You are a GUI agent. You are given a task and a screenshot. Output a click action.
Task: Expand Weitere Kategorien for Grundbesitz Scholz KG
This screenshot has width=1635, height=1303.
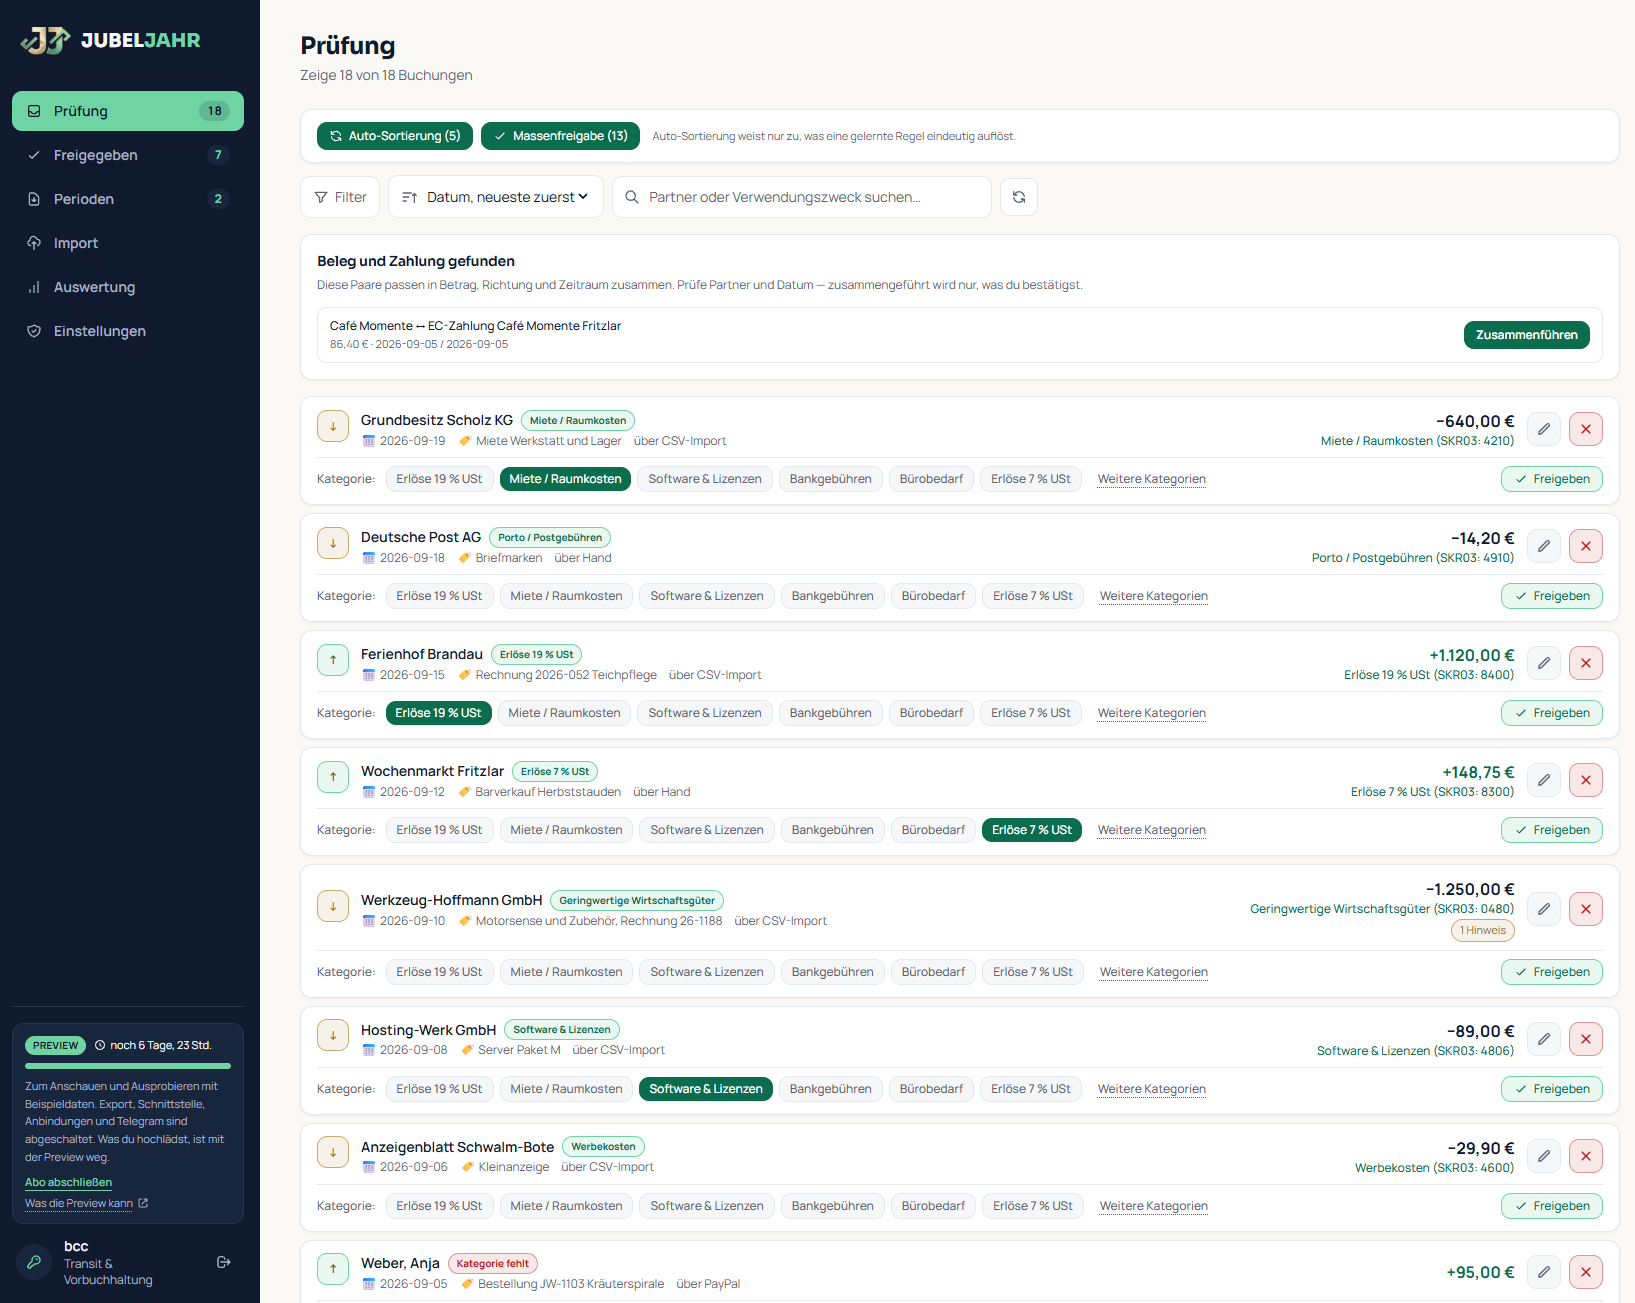click(1151, 479)
